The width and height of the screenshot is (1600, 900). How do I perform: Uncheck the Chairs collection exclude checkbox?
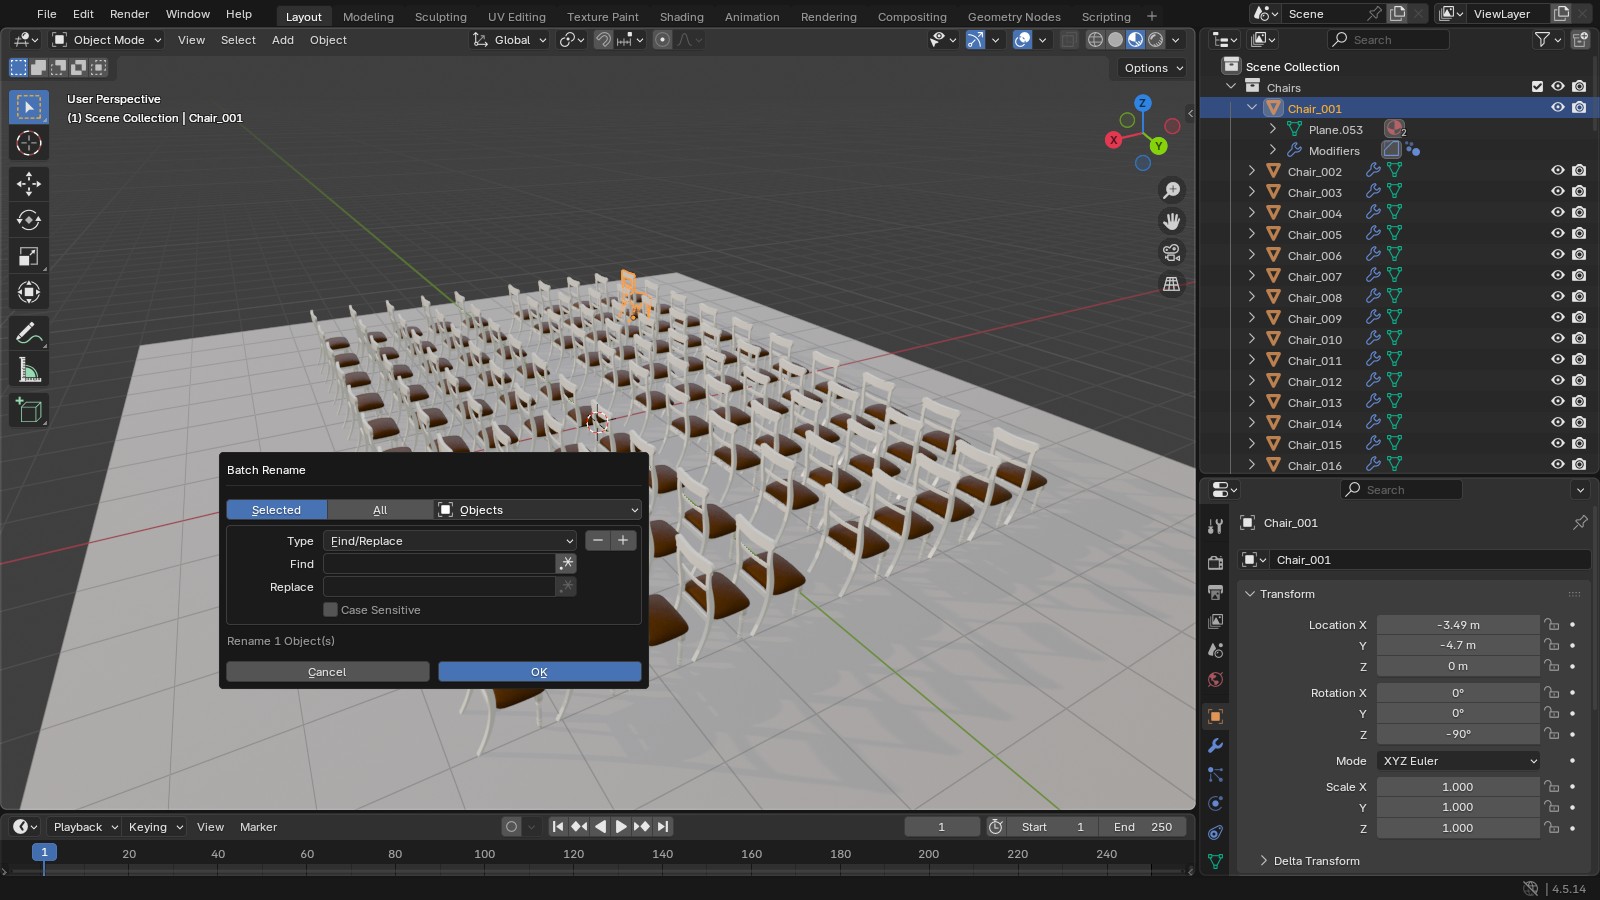point(1538,87)
